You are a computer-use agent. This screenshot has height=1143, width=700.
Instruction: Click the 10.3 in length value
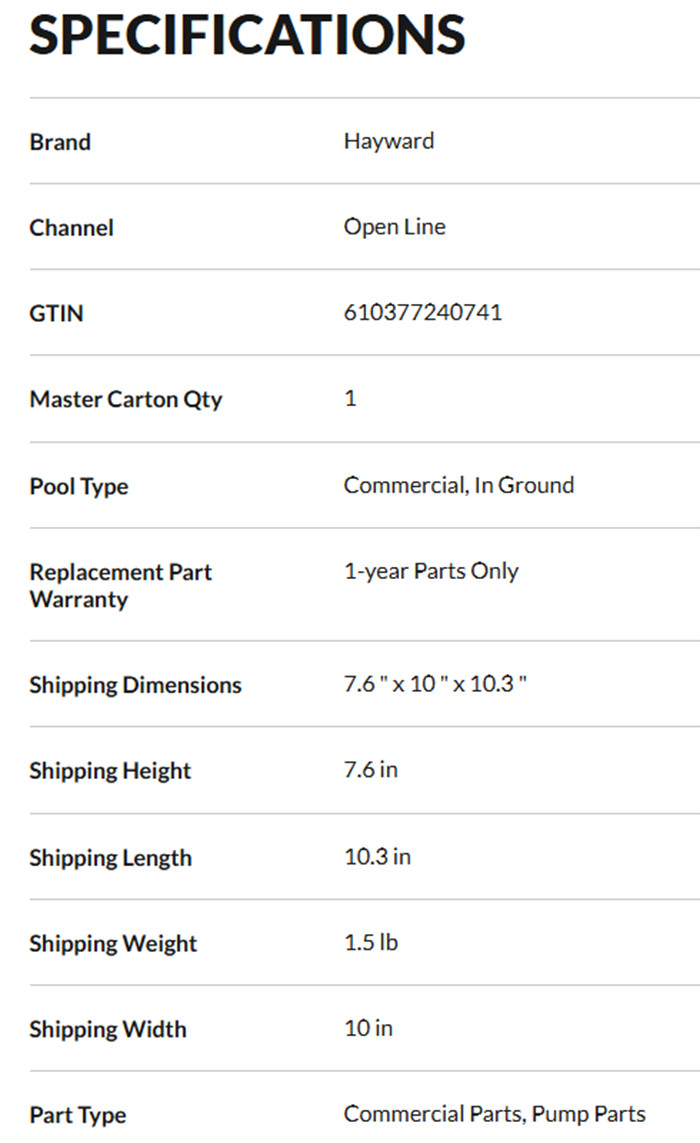click(377, 857)
